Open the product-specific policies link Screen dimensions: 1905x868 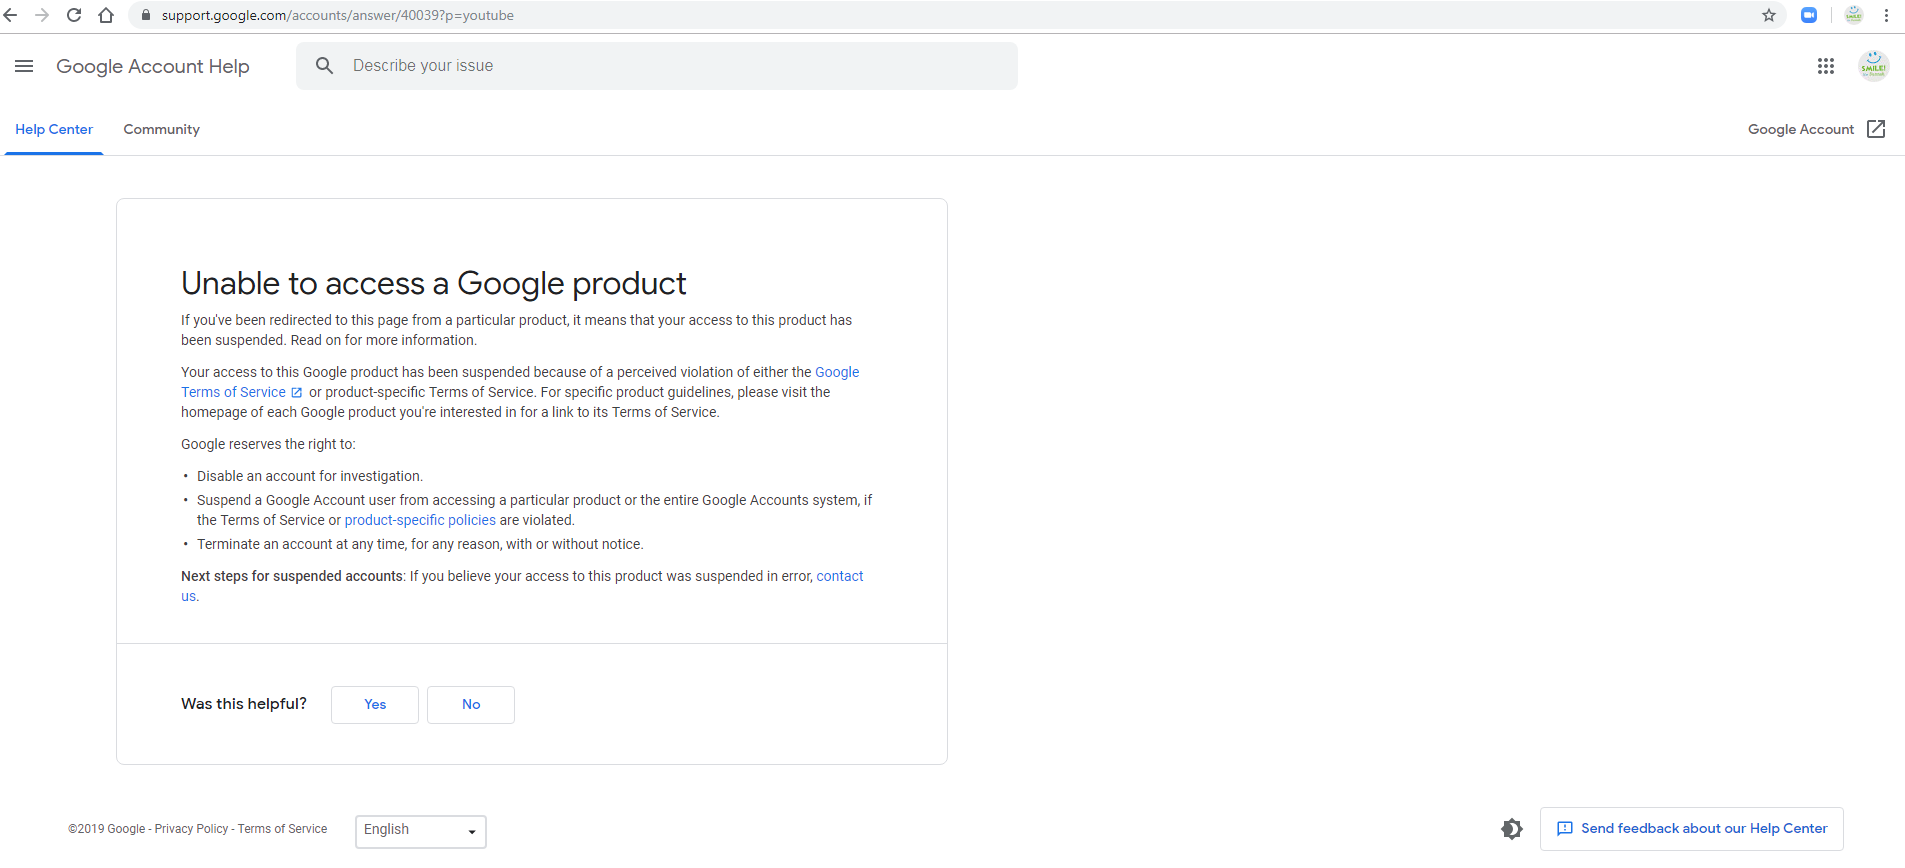[420, 520]
